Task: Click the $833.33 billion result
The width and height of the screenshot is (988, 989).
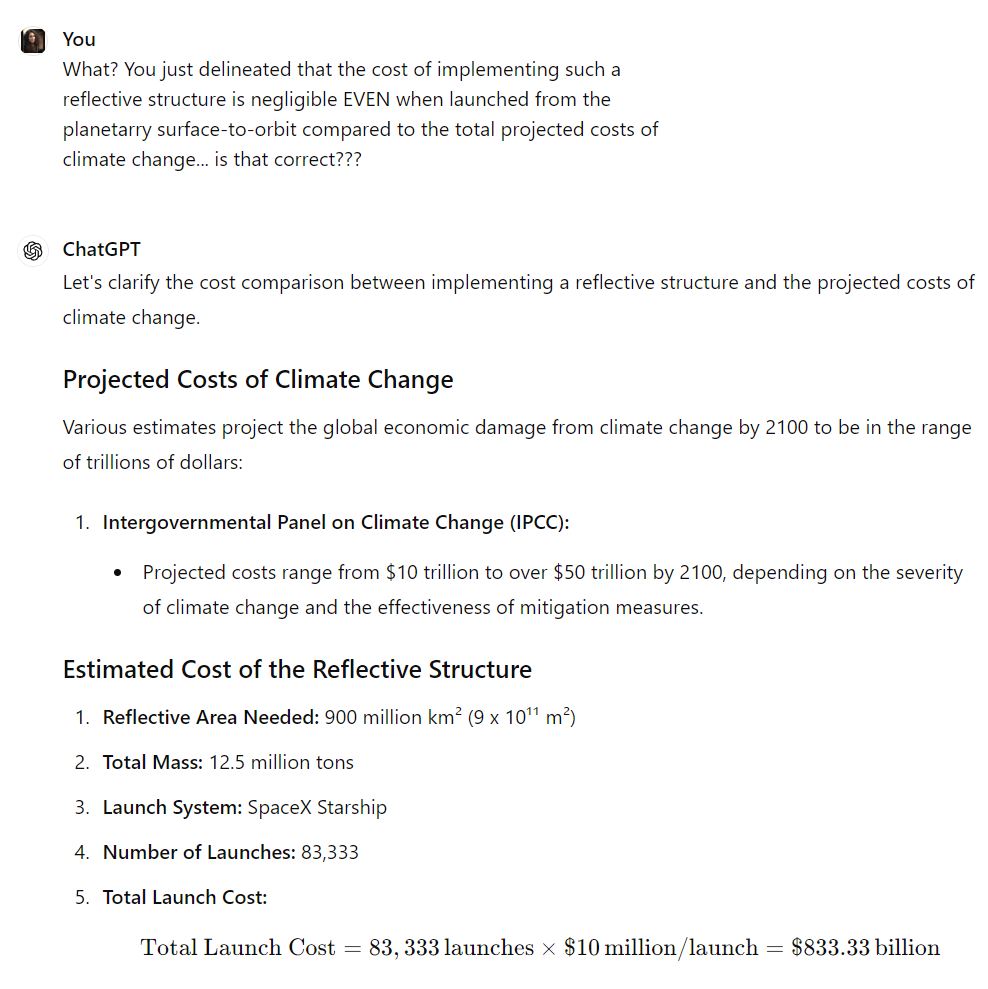Action: (x=865, y=947)
